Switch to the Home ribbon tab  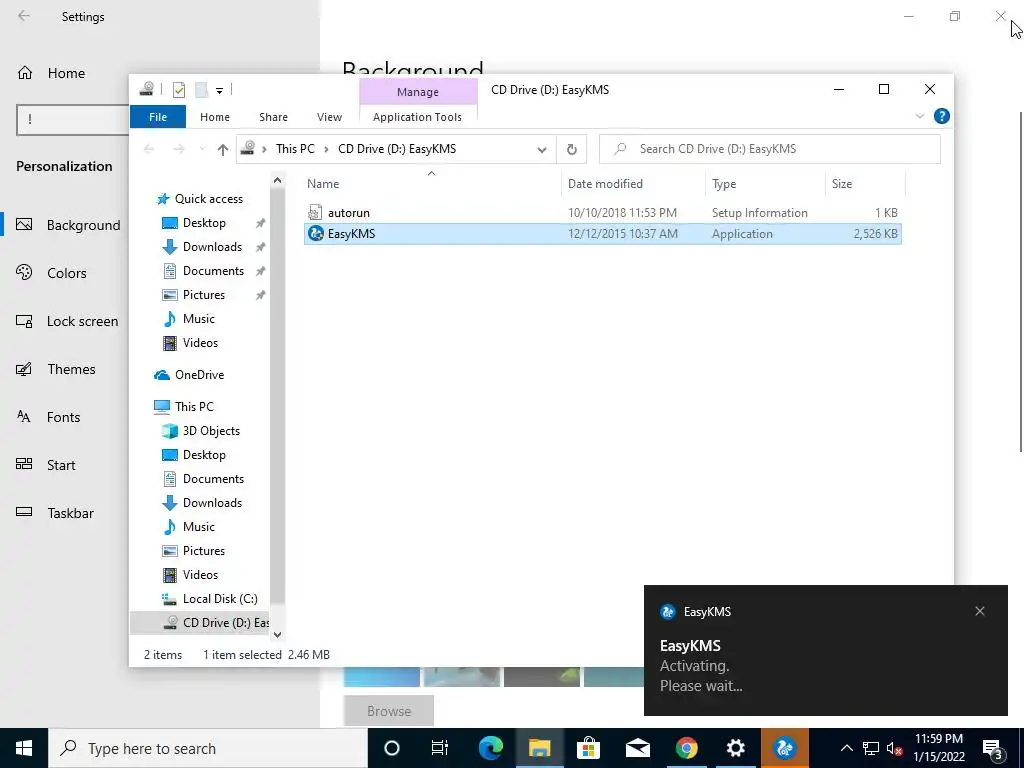215,117
